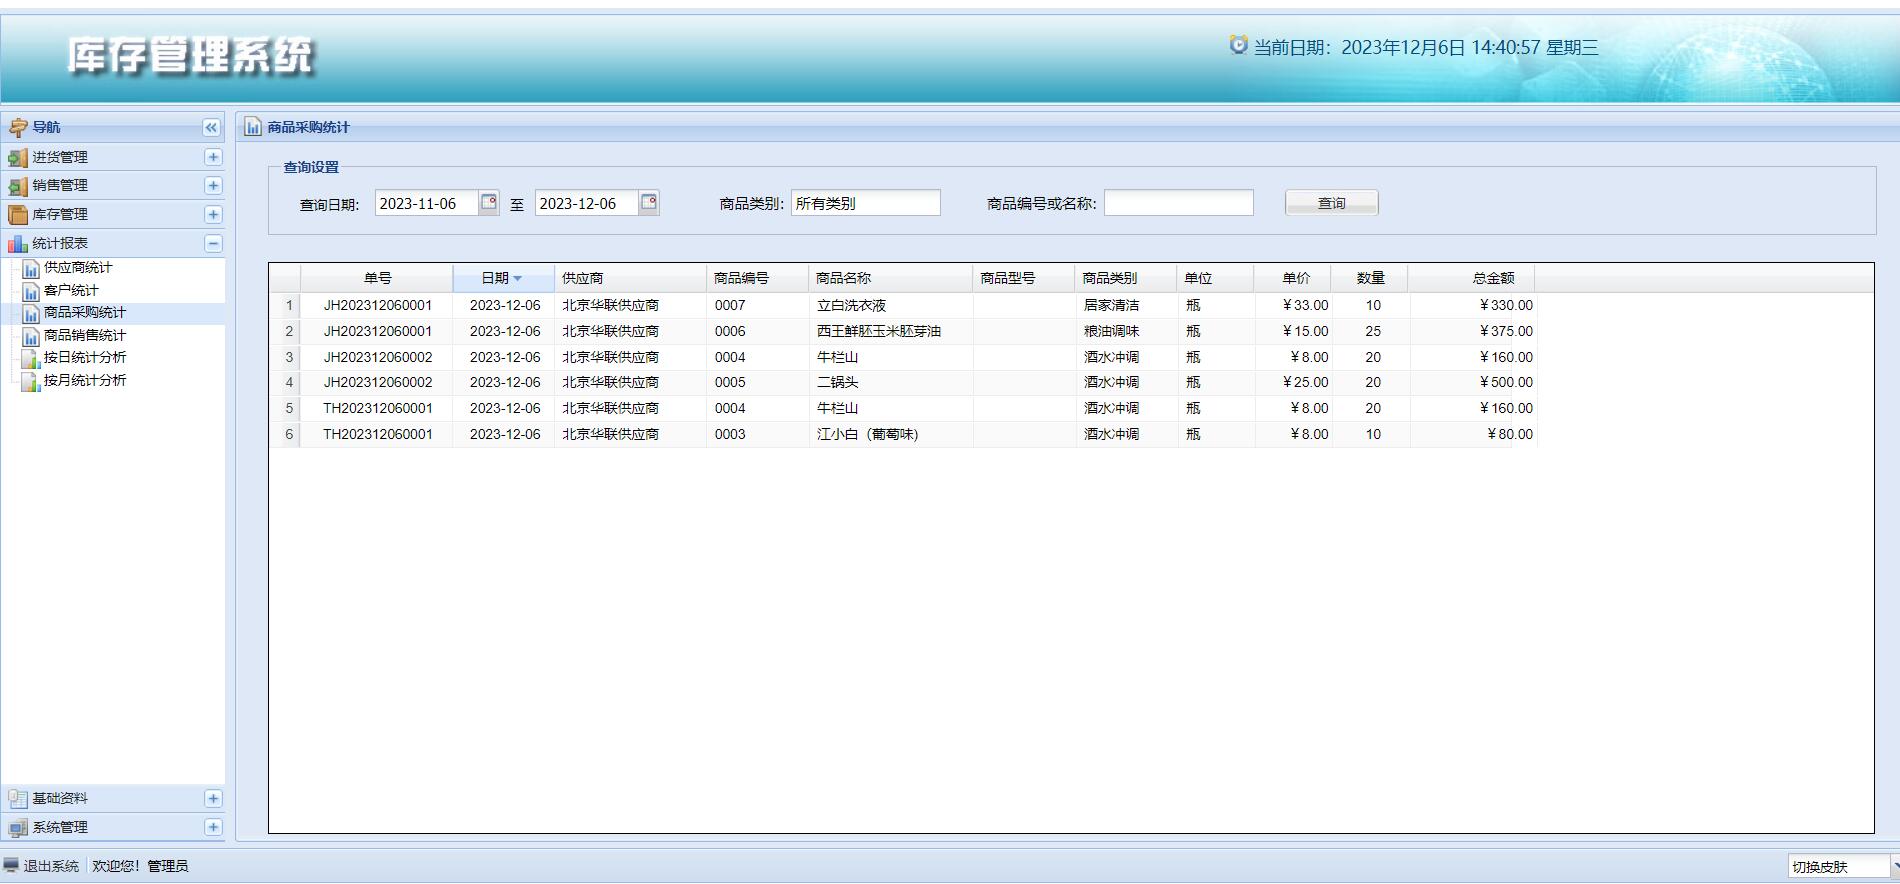Click the 商品销售统计 chart icon
The height and width of the screenshot is (884, 1900).
click(31, 336)
